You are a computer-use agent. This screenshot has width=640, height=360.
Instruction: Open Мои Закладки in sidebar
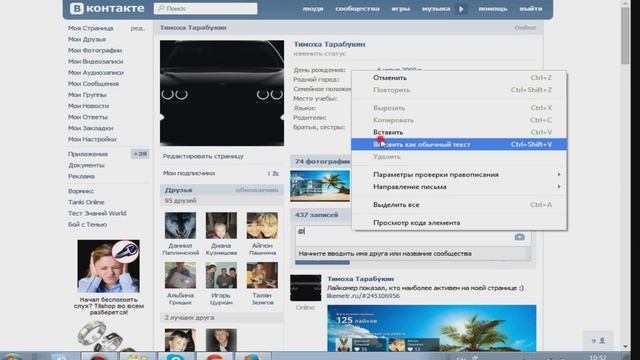click(91, 128)
